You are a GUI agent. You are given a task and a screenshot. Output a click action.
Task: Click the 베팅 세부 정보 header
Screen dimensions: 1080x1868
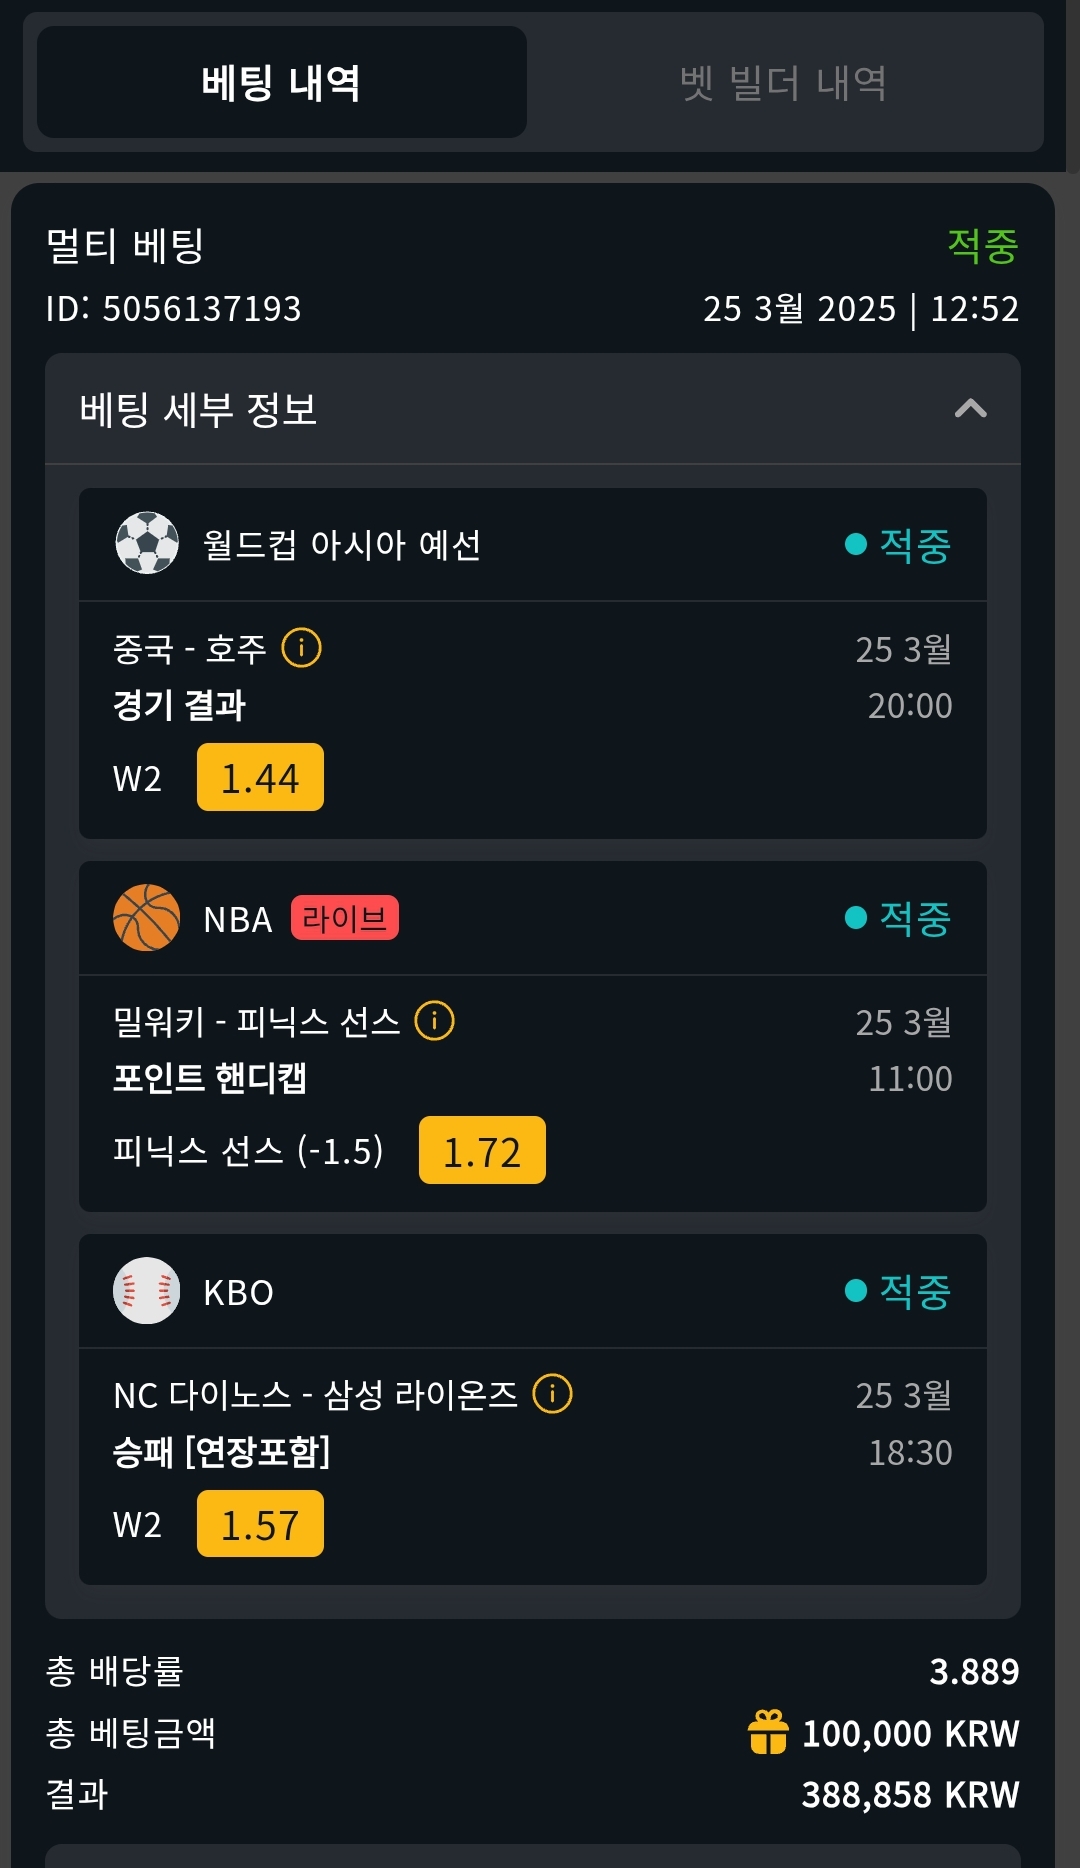pos(198,409)
